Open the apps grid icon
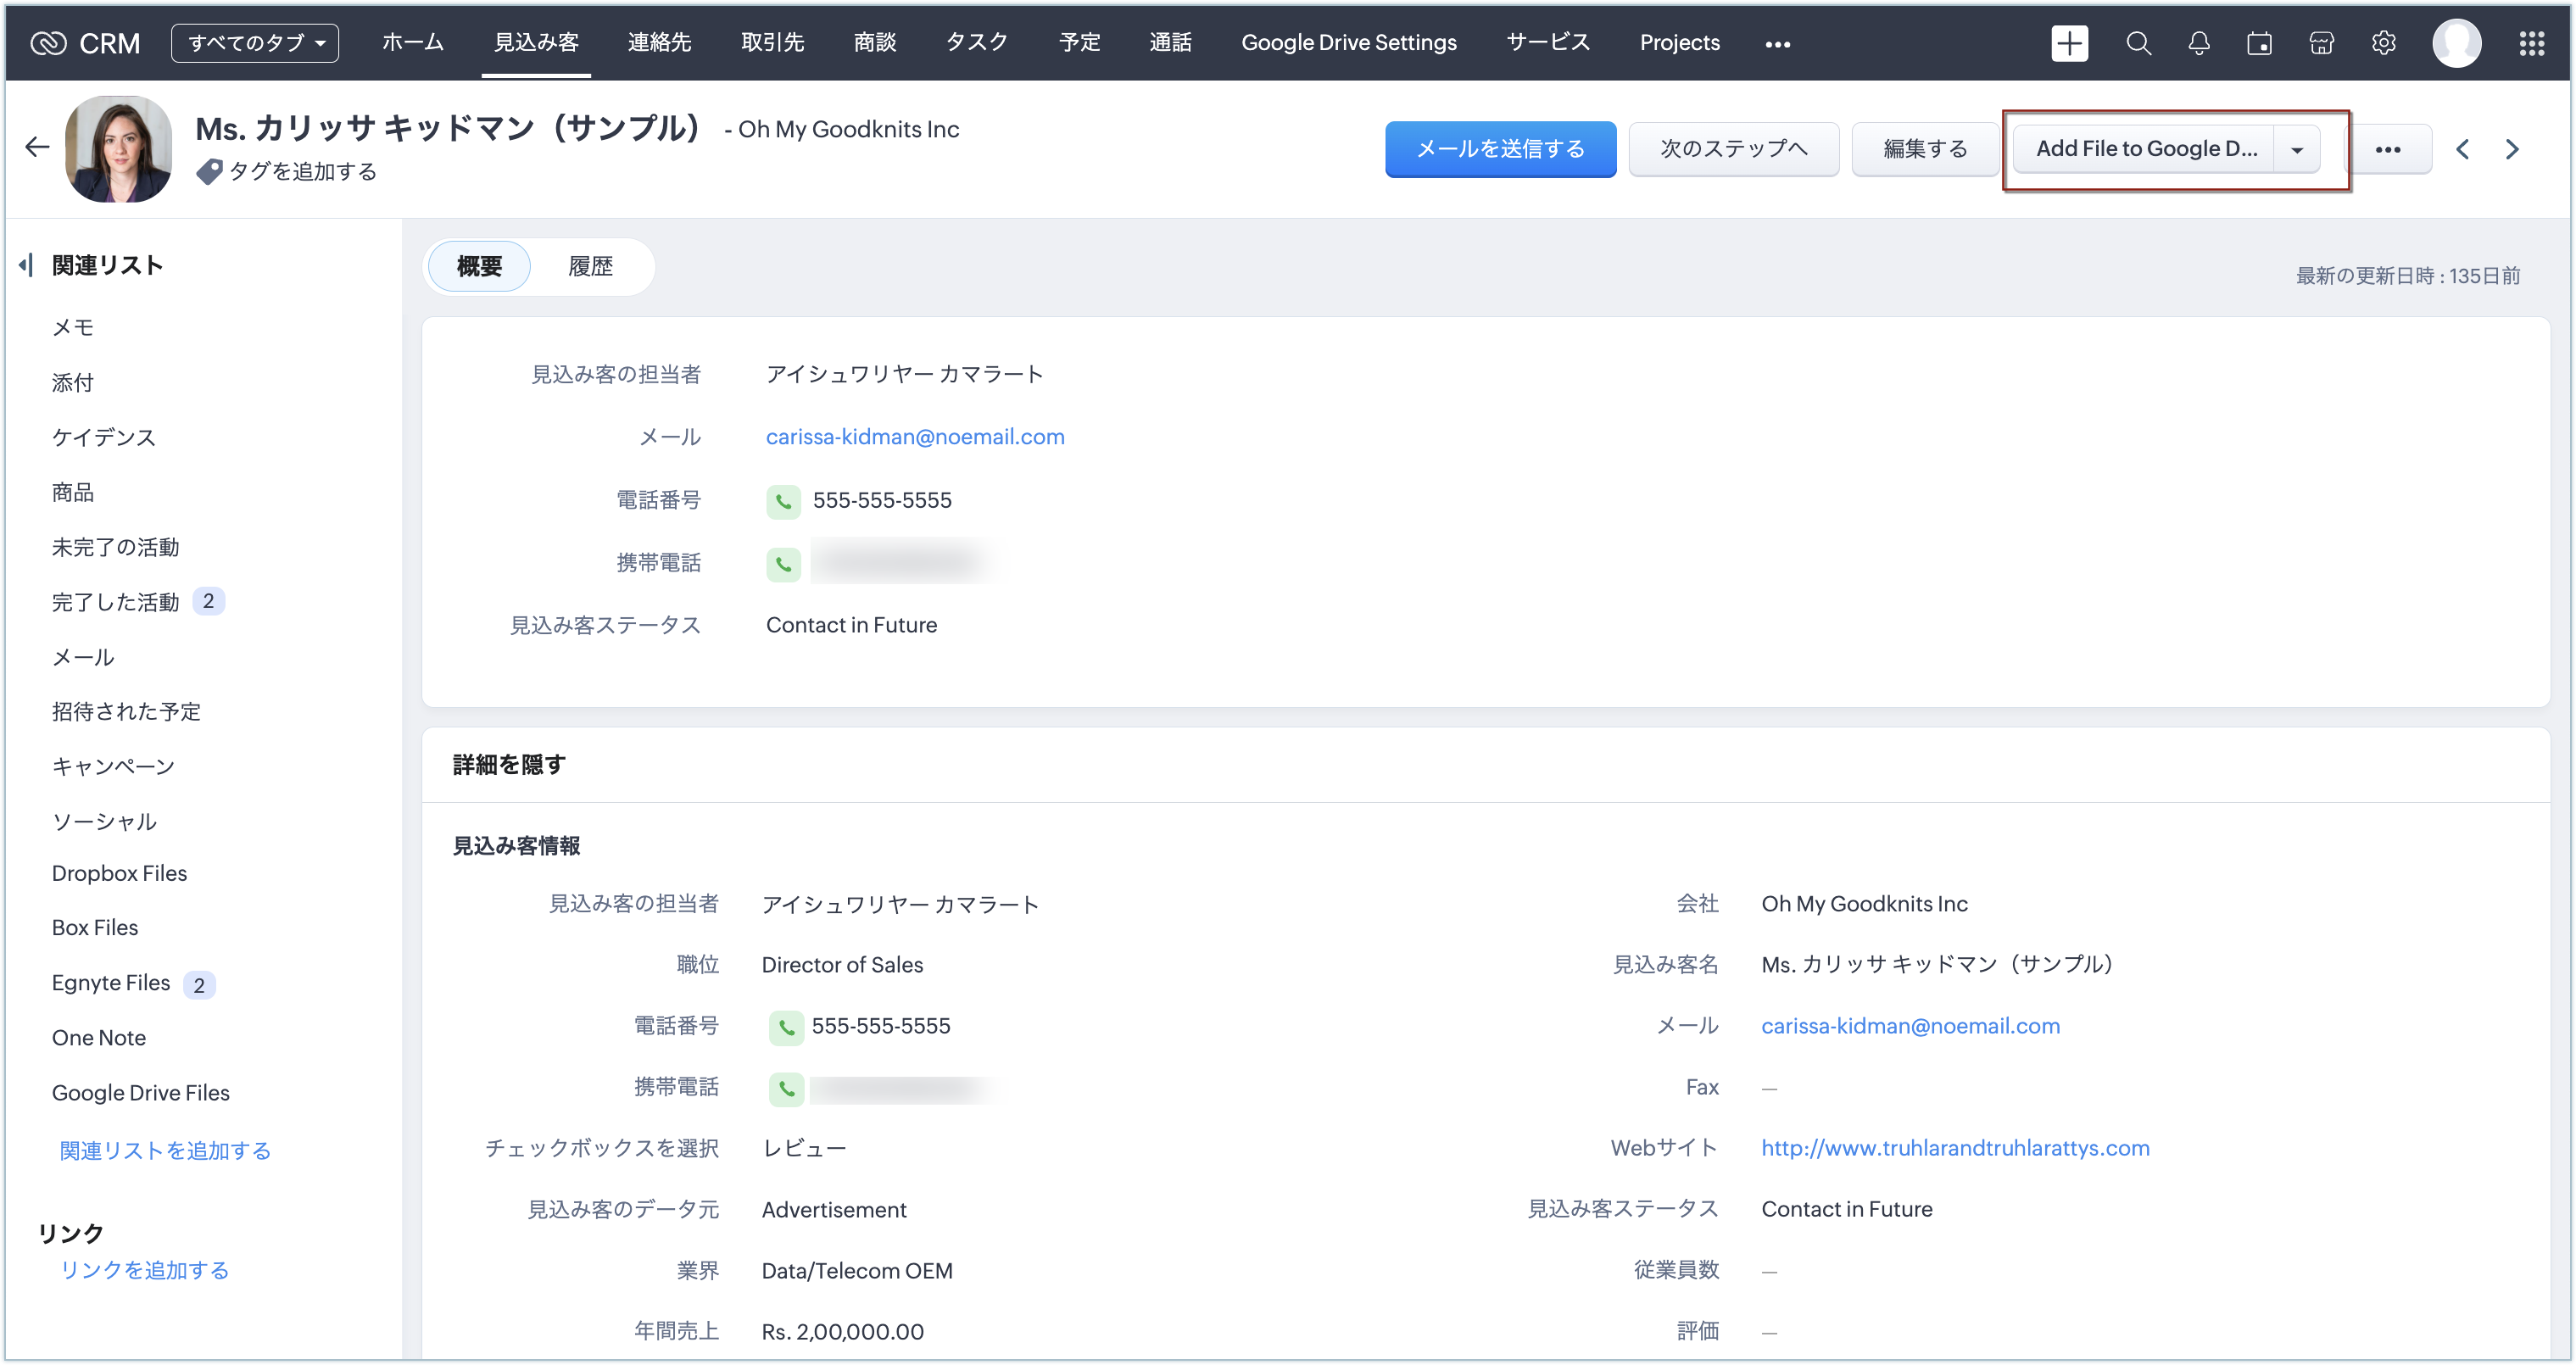 click(2531, 43)
